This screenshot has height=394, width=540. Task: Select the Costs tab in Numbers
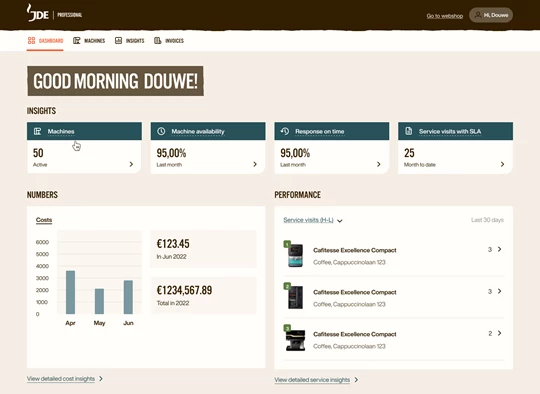coord(44,220)
